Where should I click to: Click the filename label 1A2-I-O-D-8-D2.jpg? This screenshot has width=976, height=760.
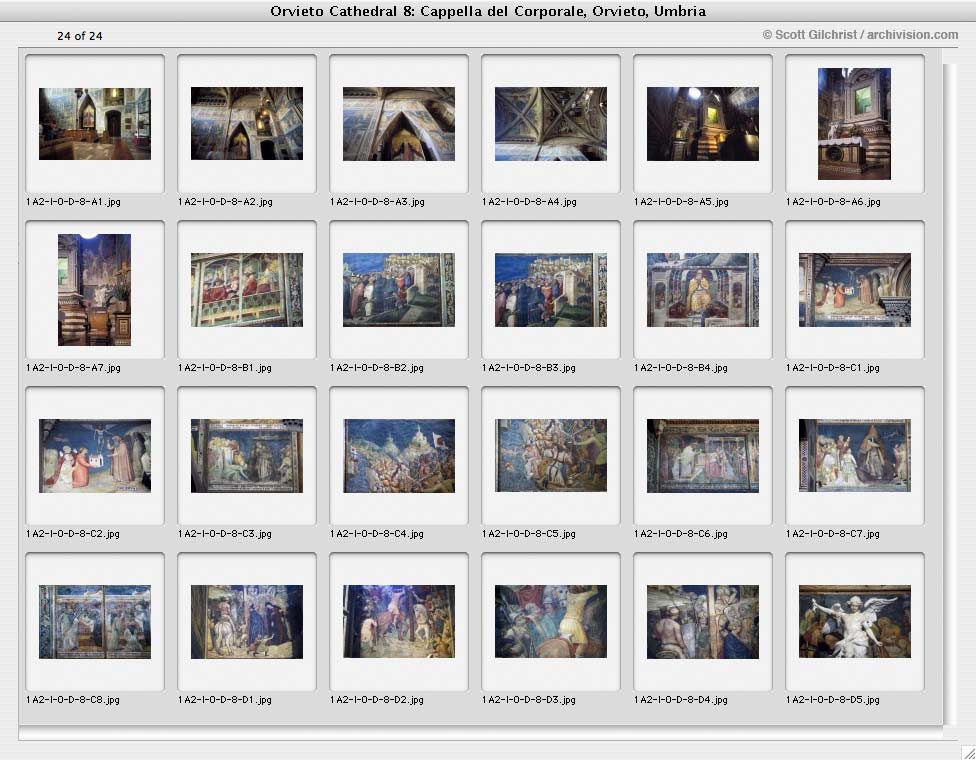377,700
